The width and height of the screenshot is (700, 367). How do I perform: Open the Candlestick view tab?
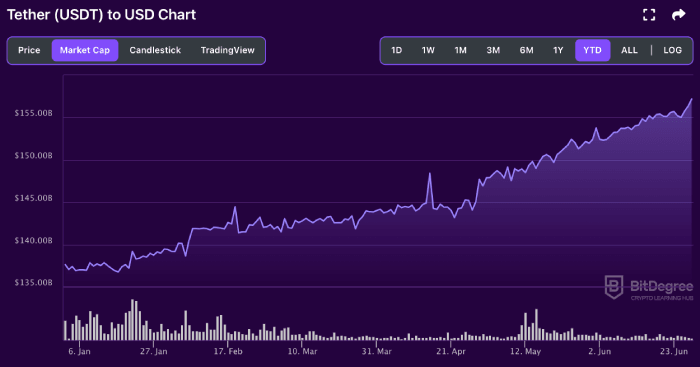coord(155,50)
